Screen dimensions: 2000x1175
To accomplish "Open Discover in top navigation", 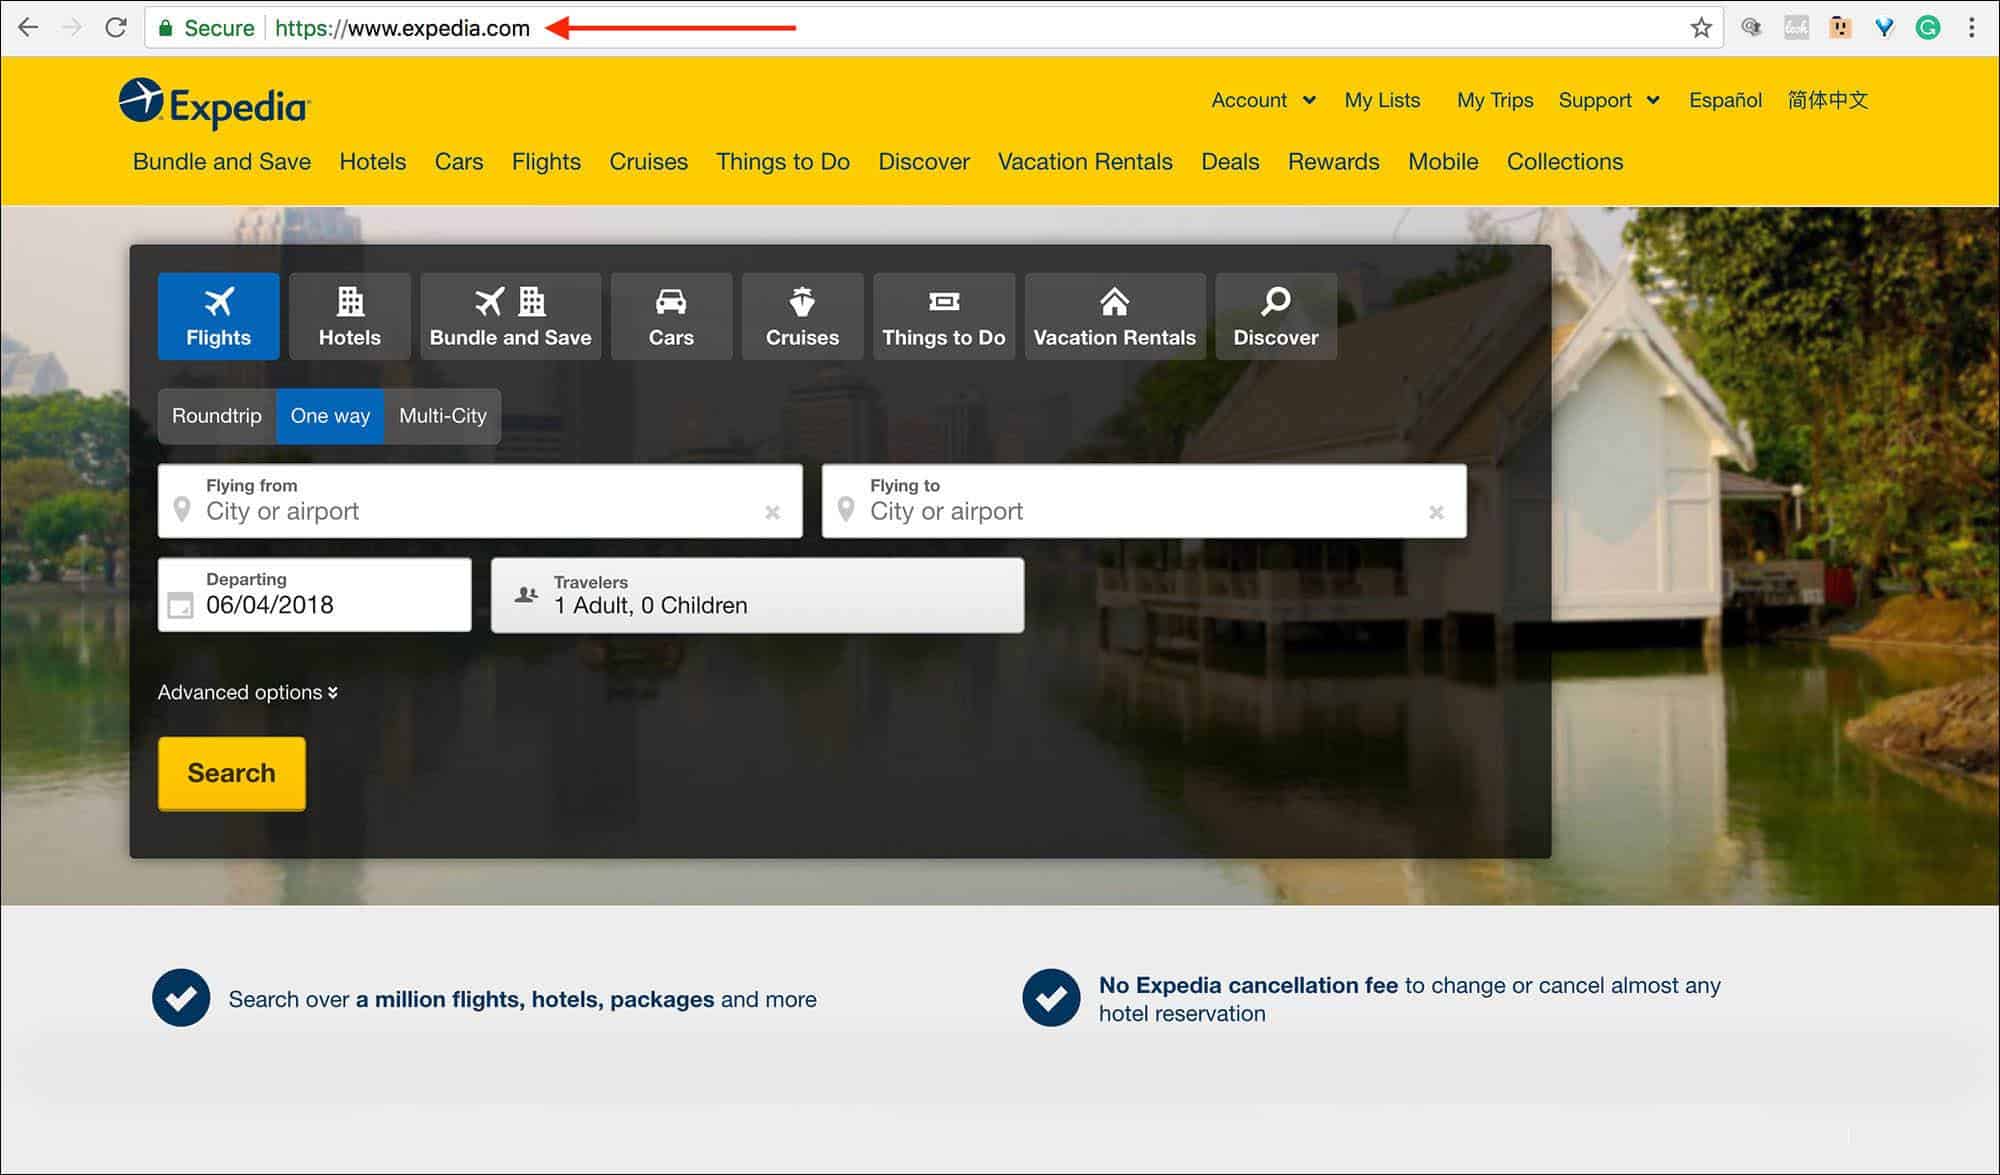I will tap(924, 162).
